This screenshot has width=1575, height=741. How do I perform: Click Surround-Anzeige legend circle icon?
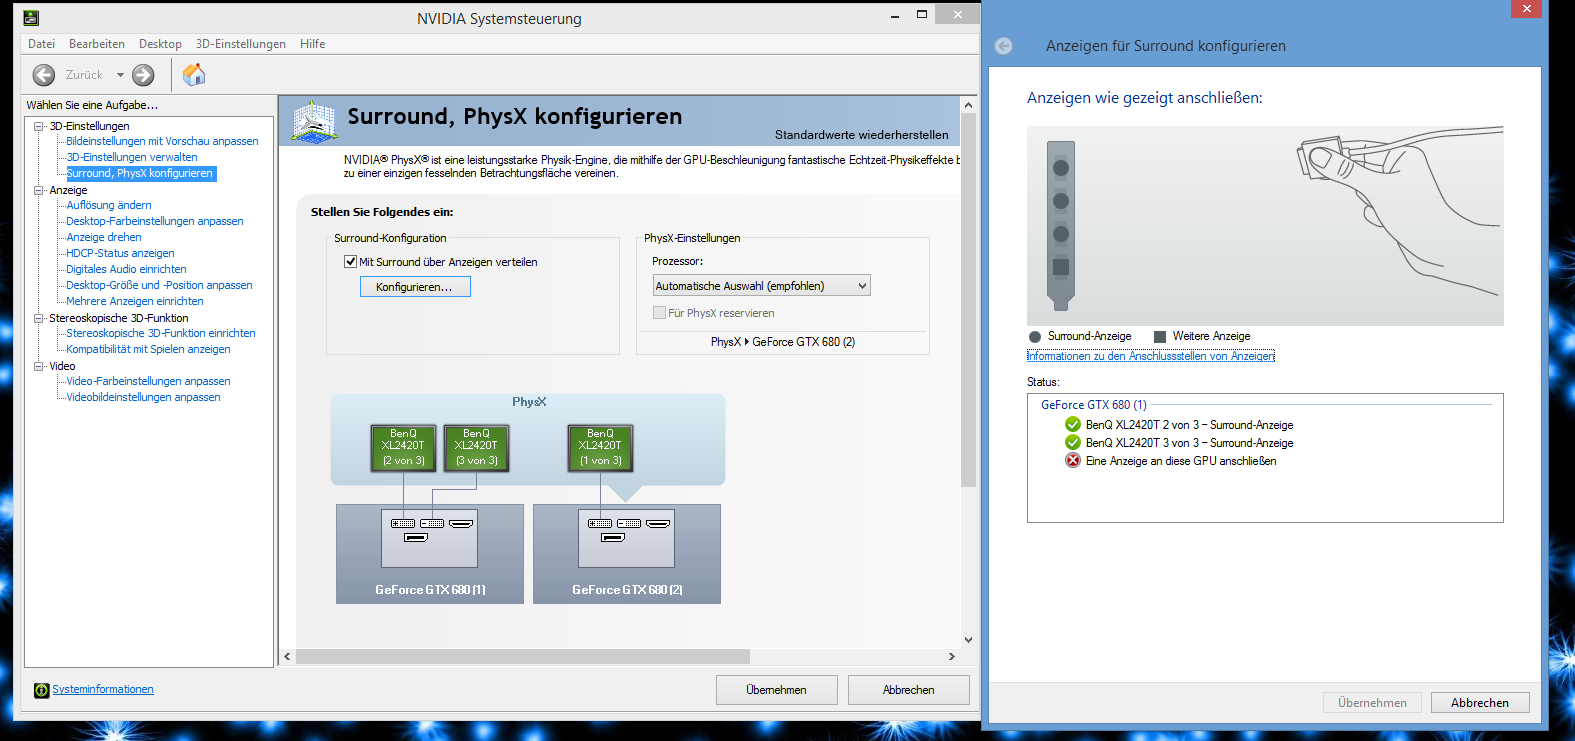(1035, 337)
